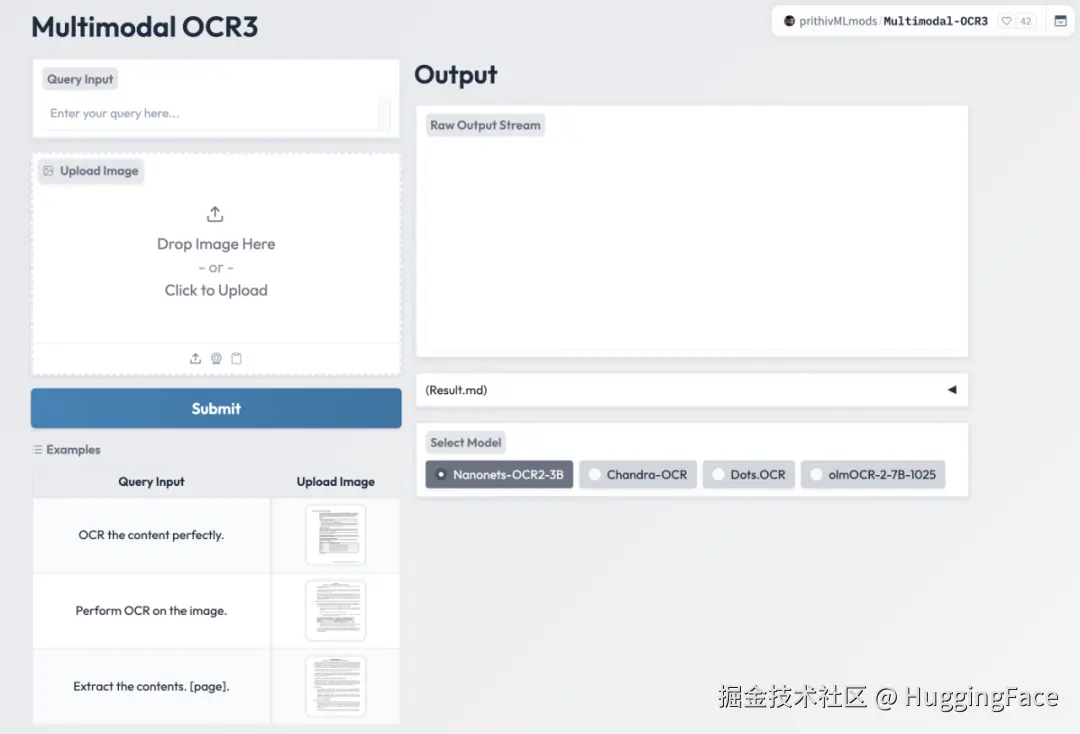The image size is (1080, 734).
Task: Open thumbnail for Perform OCR on the image row
Action: pyautogui.click(x=335, y=611)
